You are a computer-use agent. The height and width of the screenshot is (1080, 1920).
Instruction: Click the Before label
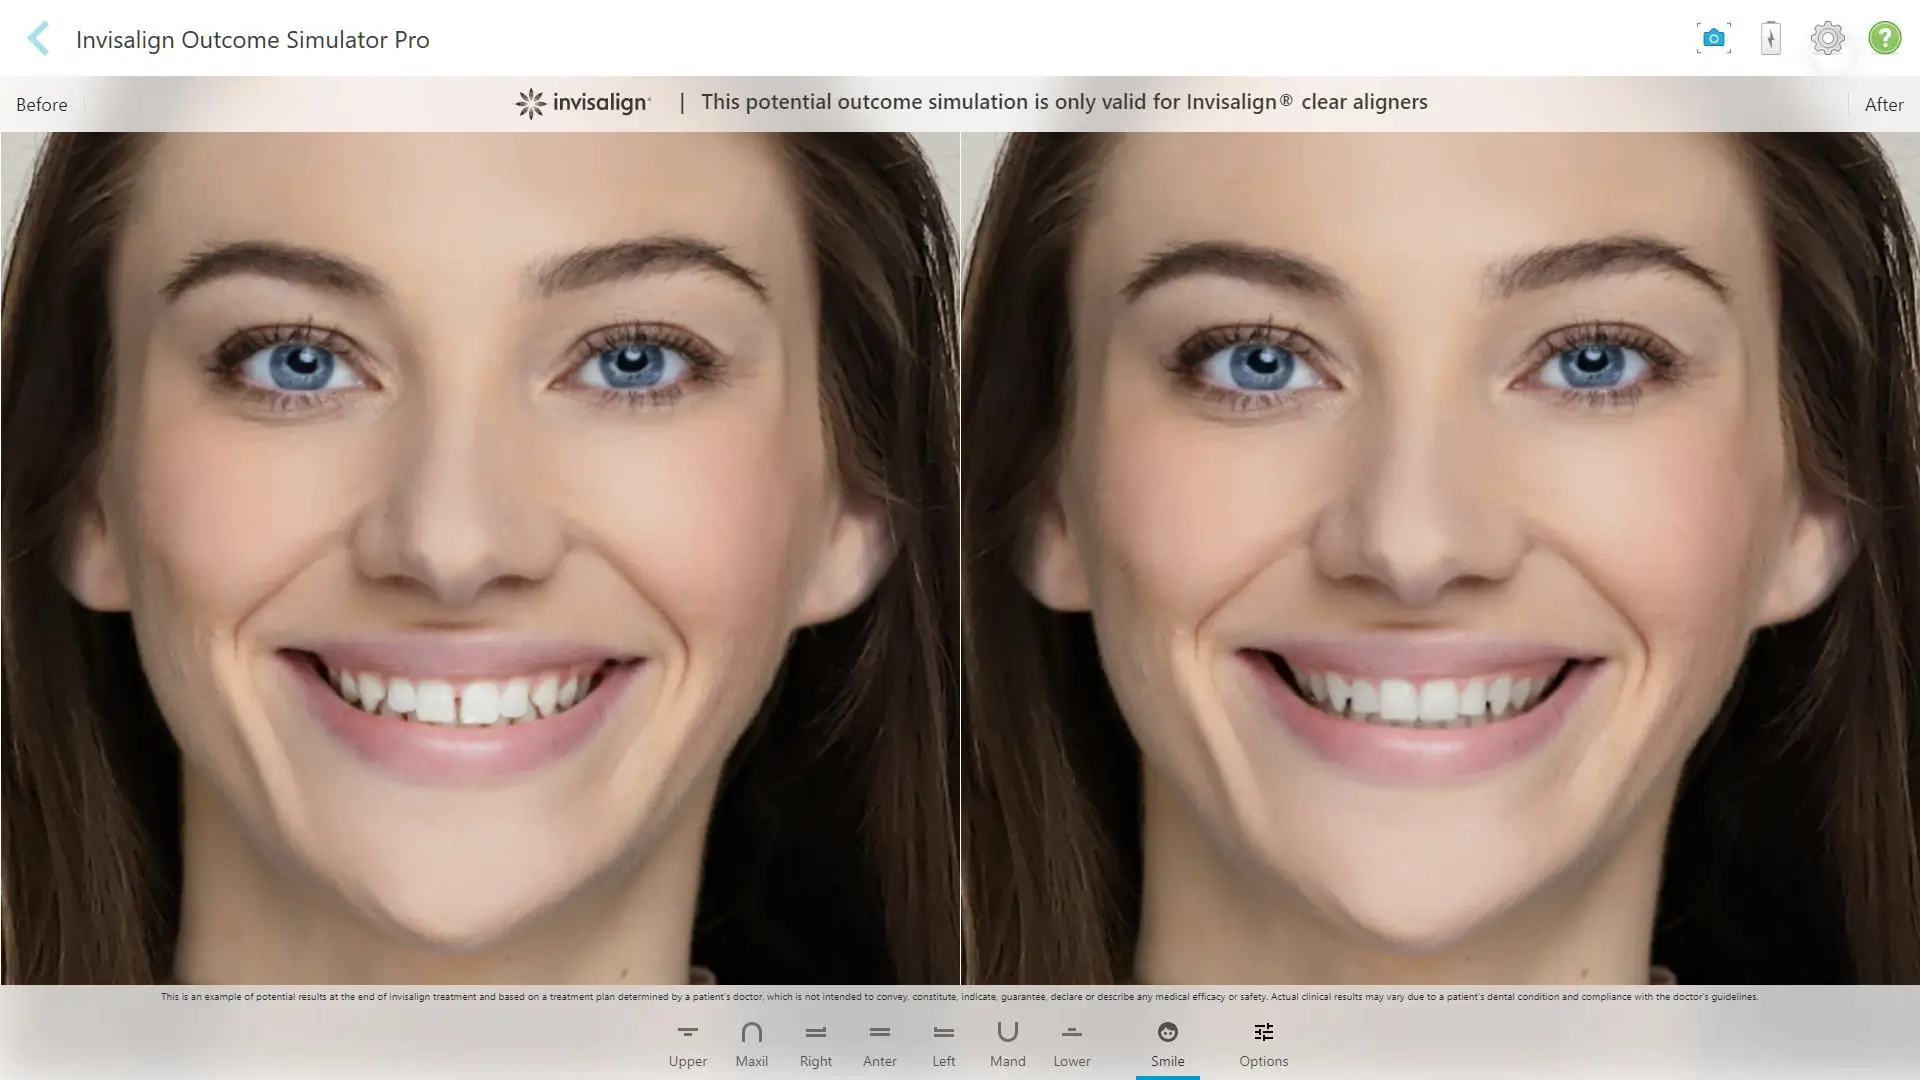[42, 105]
